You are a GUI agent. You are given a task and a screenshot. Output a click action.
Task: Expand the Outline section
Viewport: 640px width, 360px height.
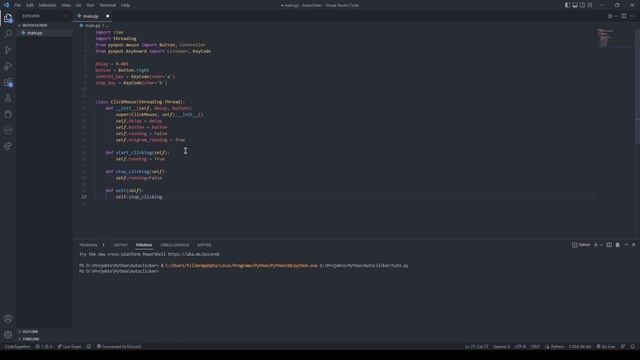(x=30, y=331)
